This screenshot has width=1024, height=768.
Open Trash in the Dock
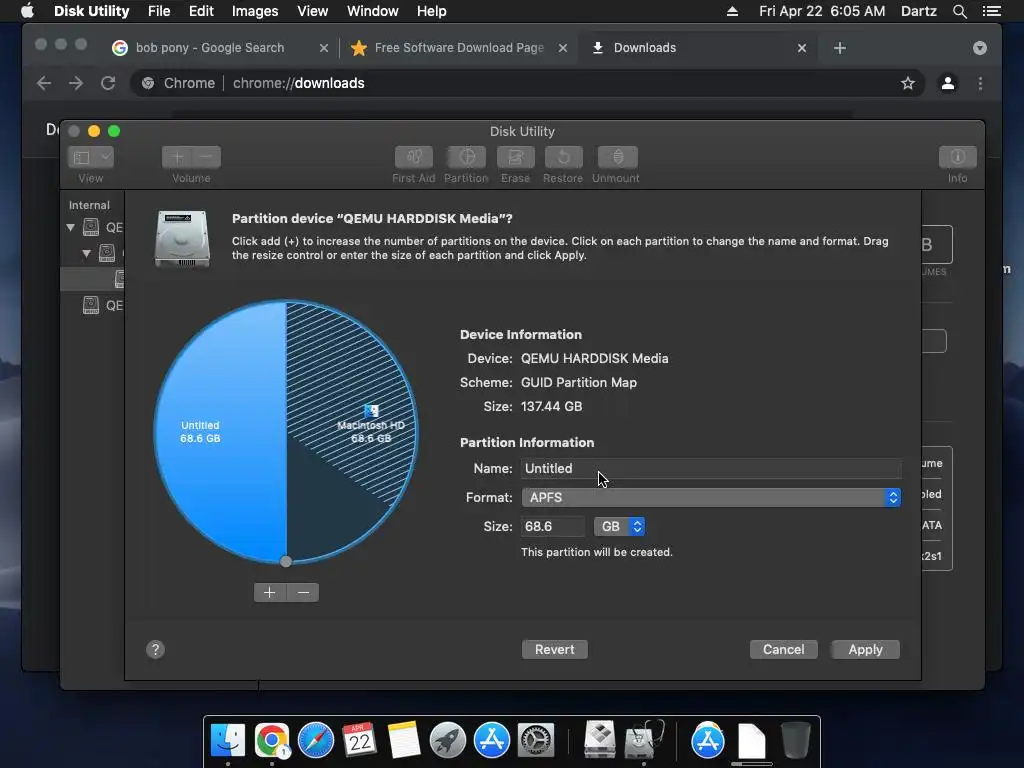(795, 741)
